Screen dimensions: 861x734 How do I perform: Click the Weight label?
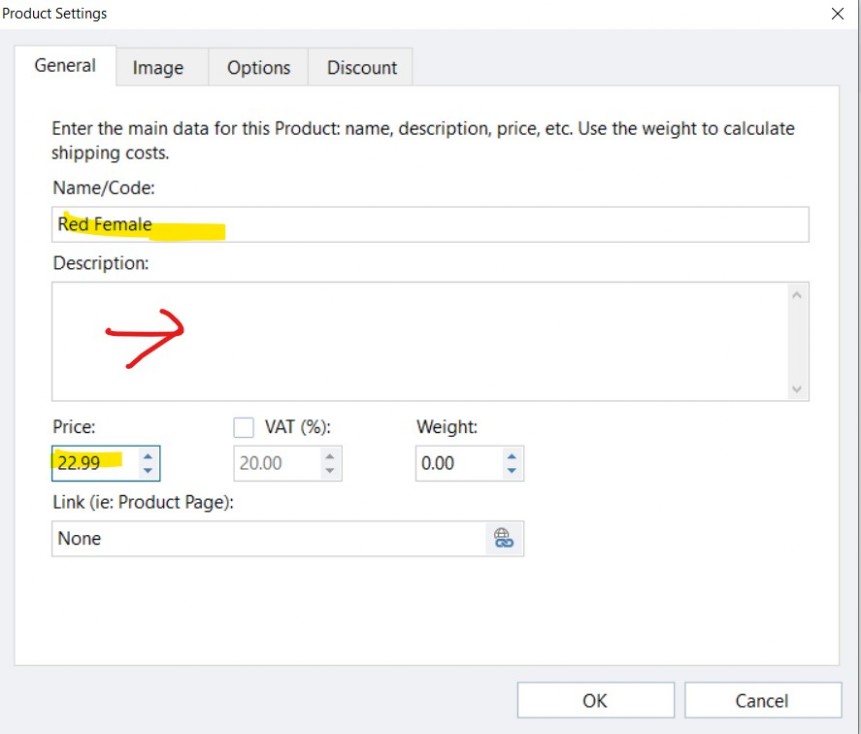pyautogui.click(x=447, y=427)
